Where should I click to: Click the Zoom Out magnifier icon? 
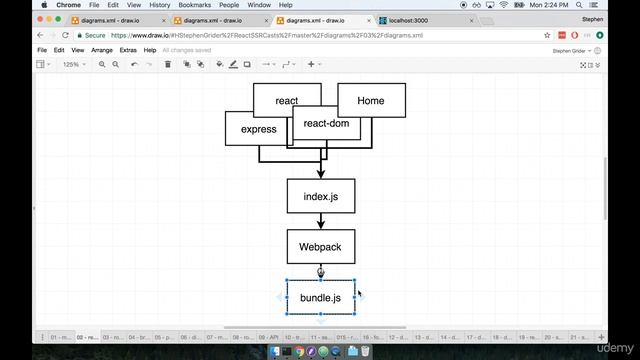point(116,64)
